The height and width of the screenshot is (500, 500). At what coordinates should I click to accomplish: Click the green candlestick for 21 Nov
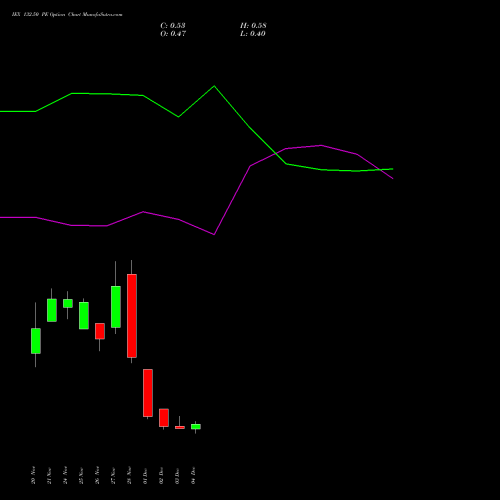coord(52,310)
